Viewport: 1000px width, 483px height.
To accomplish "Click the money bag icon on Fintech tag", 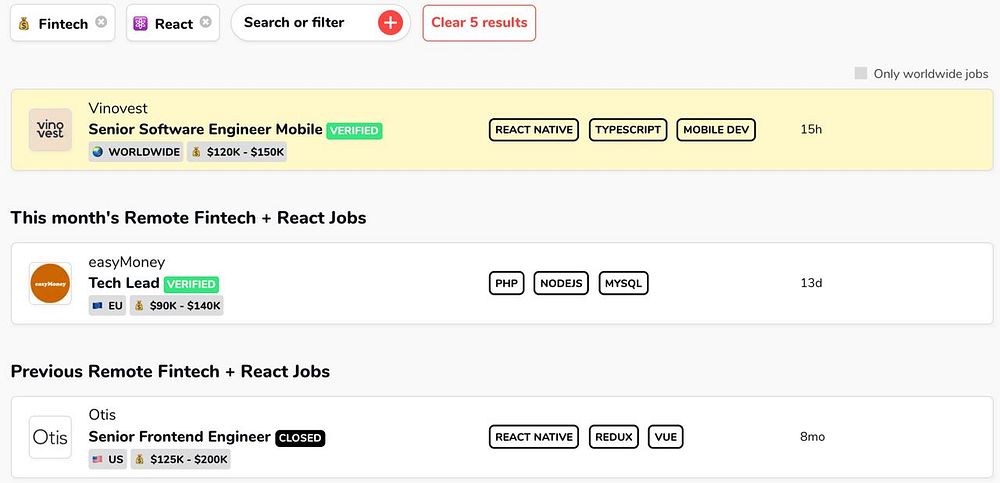I will [25, 23].
